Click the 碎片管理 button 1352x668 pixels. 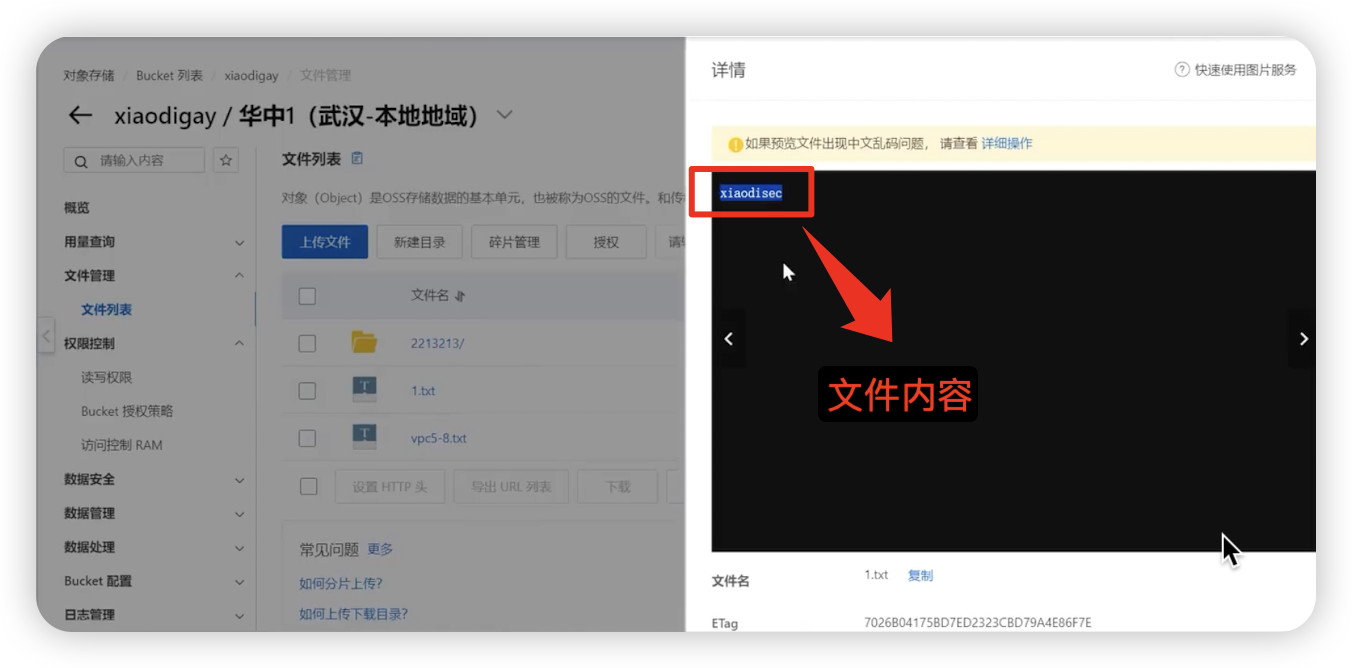coord(514,242)
